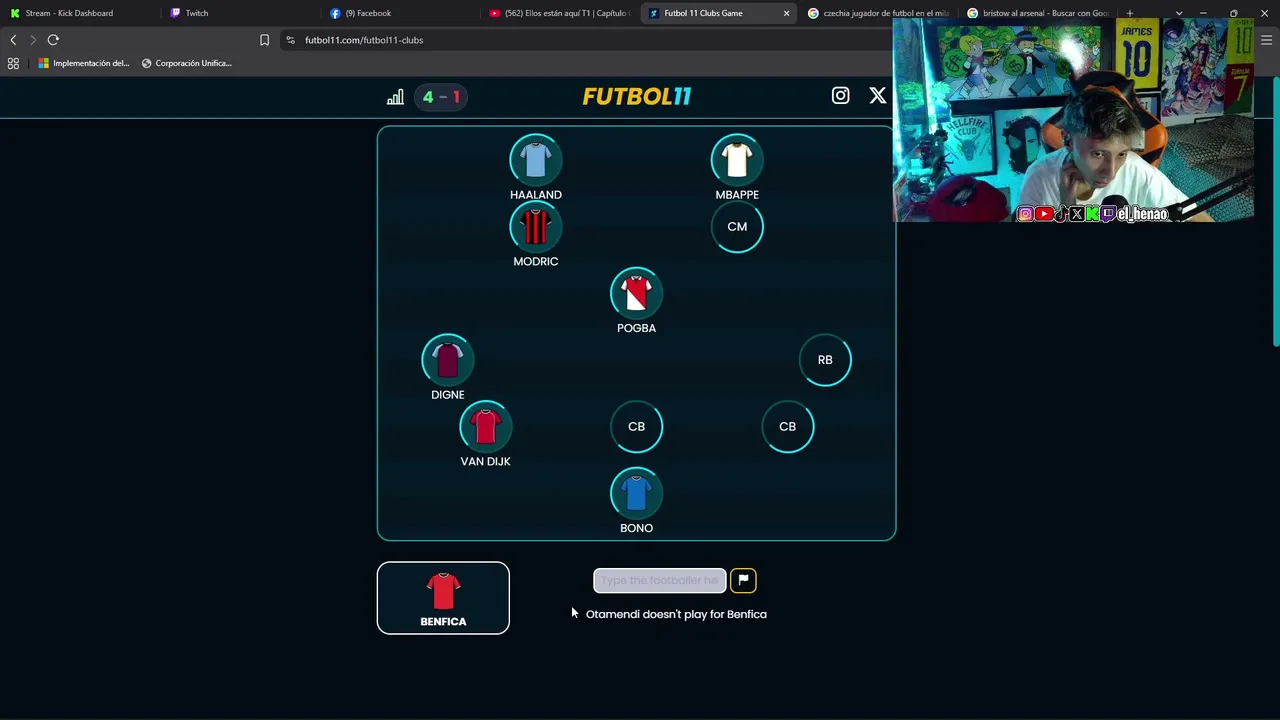
Task: Open the Futbol11 Instagram page
Action: pos(840,96)
